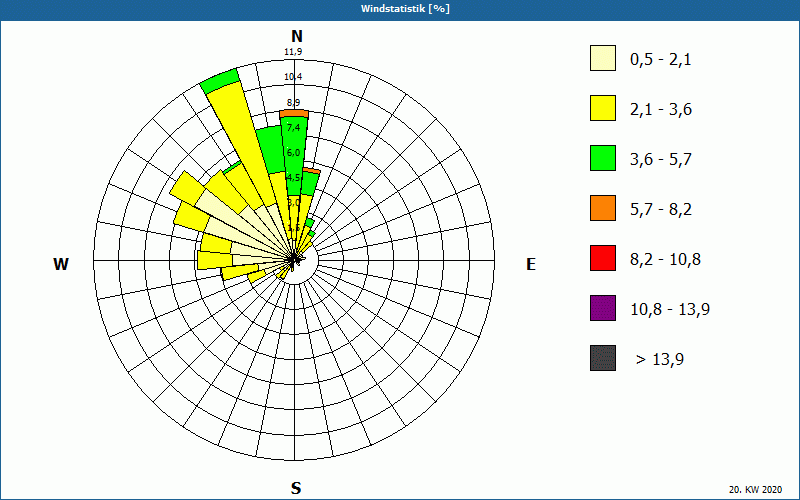800x500 pixels.
Task: Click the 8,9 ring scale value
Action: (x=293, y=103)
